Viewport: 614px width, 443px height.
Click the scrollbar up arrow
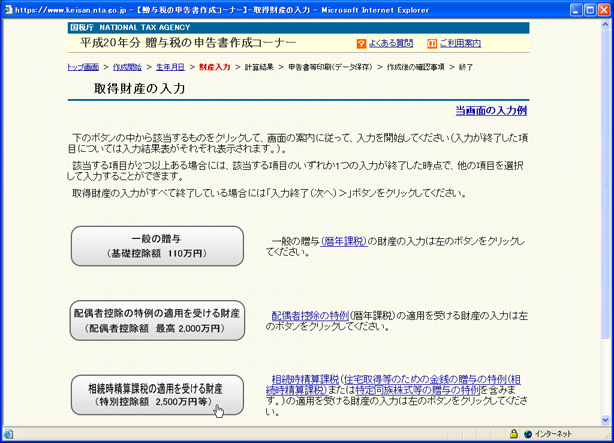606,26
